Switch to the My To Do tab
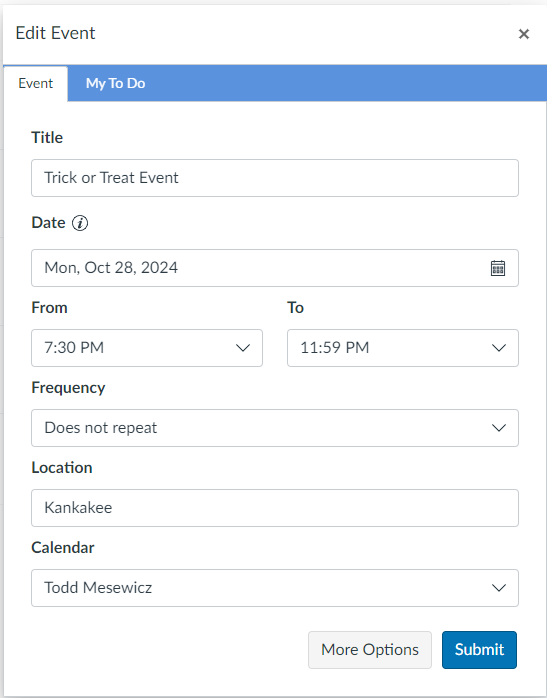 pos(115,83)
